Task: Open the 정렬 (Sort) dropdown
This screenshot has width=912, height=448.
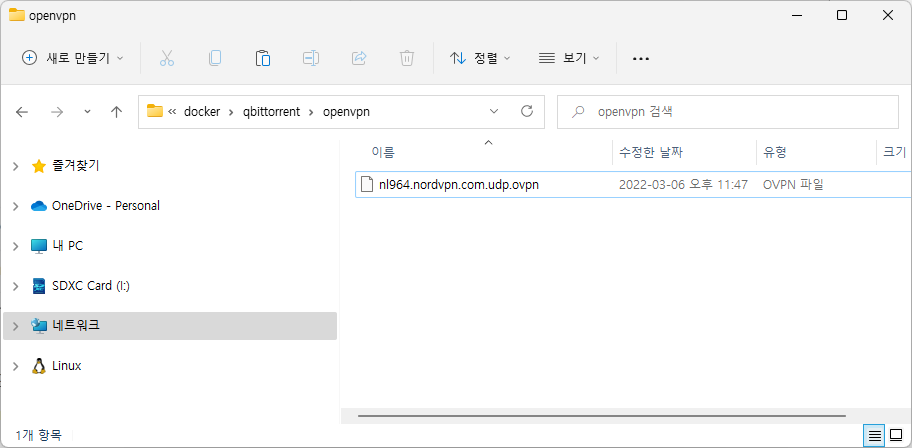Action: tap(480, 58)
